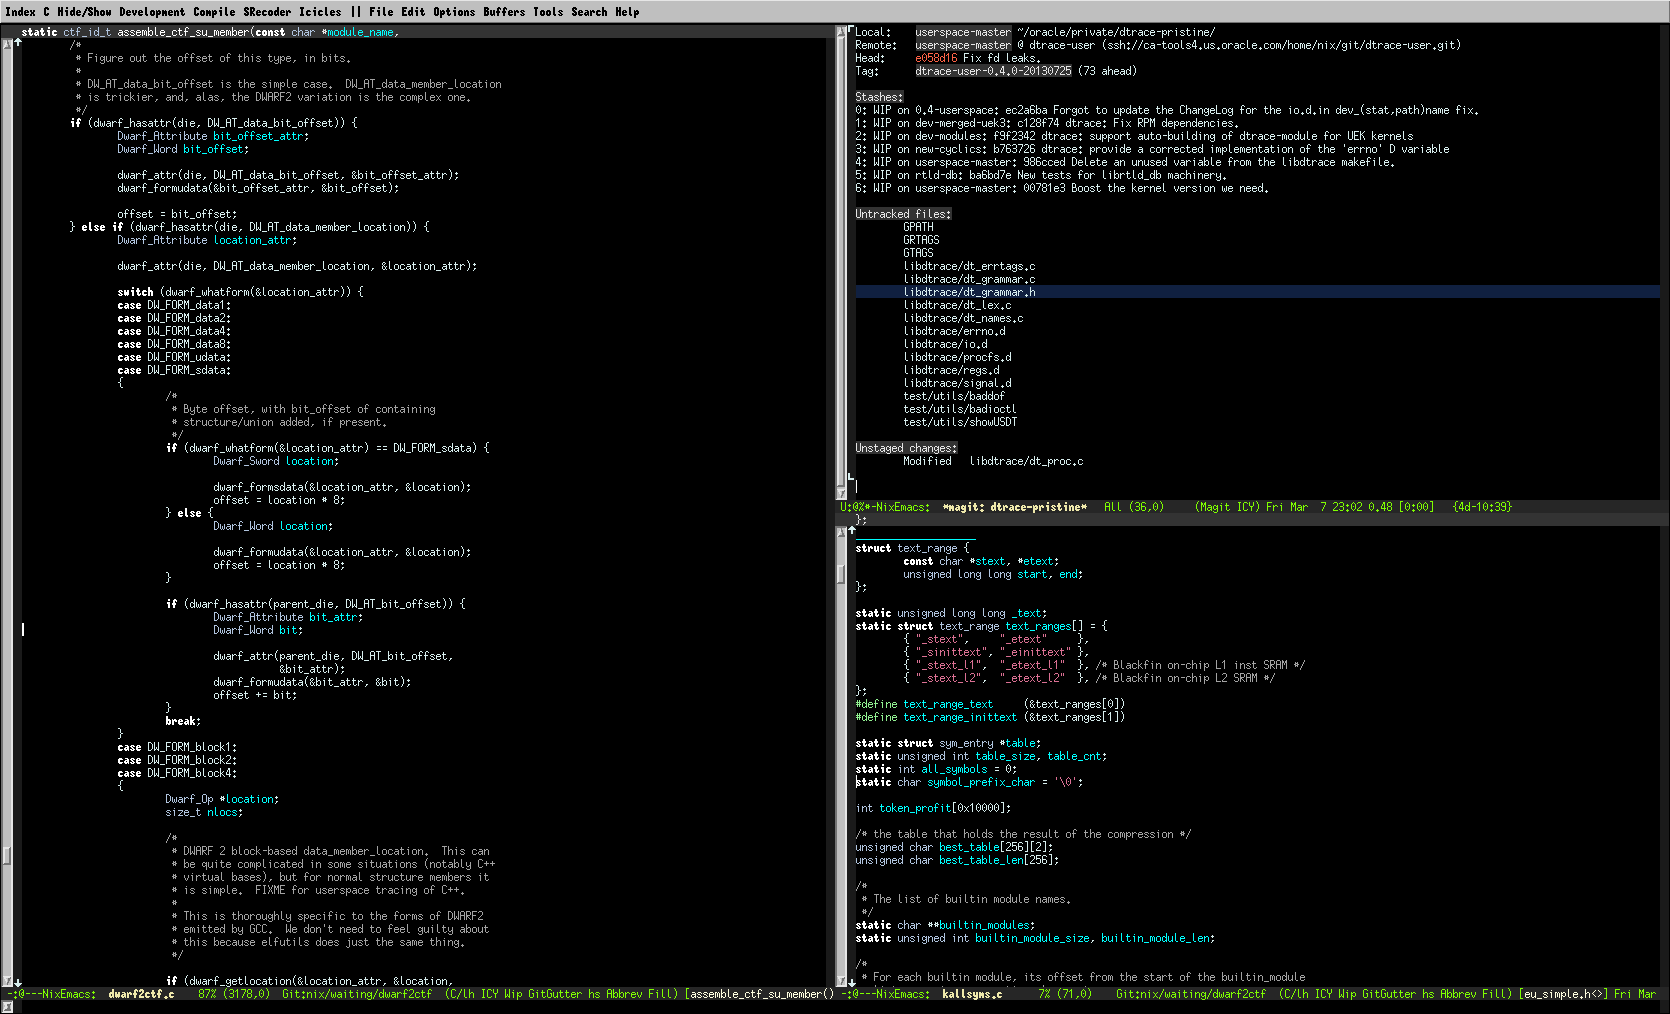The height and width of the screenshot is (1014, 1670).
Task: Select stash 3 WIP on new-cyclics
Action: pos(1152,149)
